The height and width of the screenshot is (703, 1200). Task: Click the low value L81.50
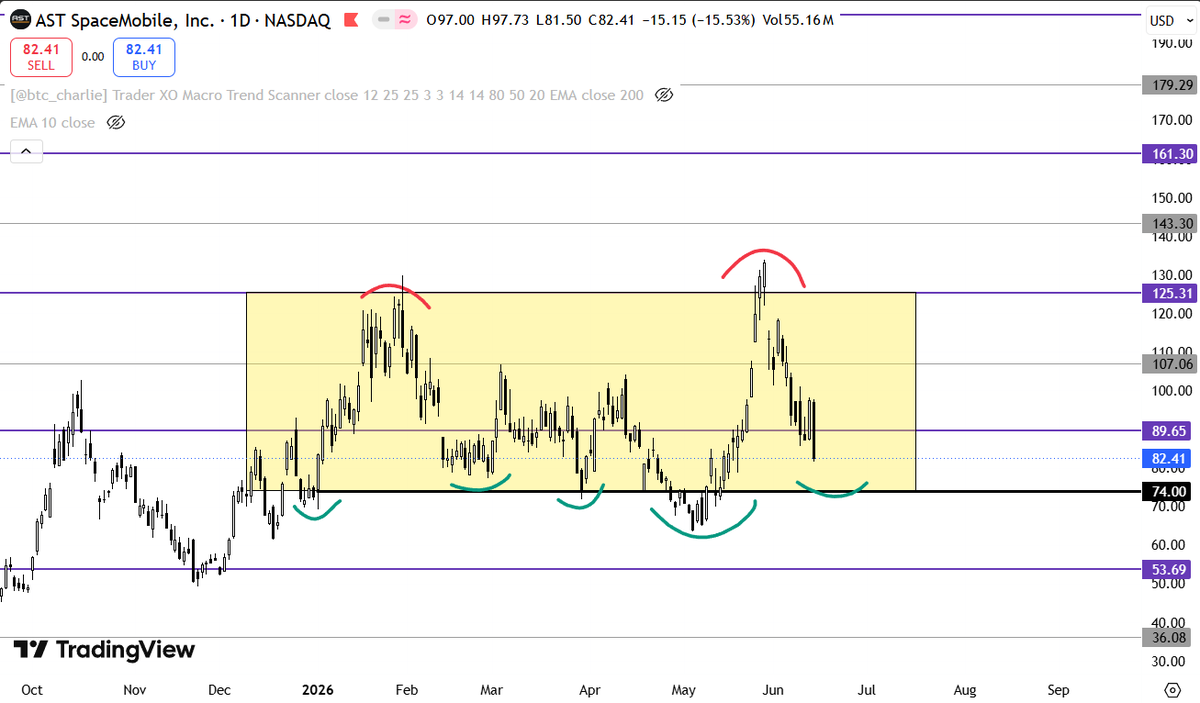coord(561,20)
